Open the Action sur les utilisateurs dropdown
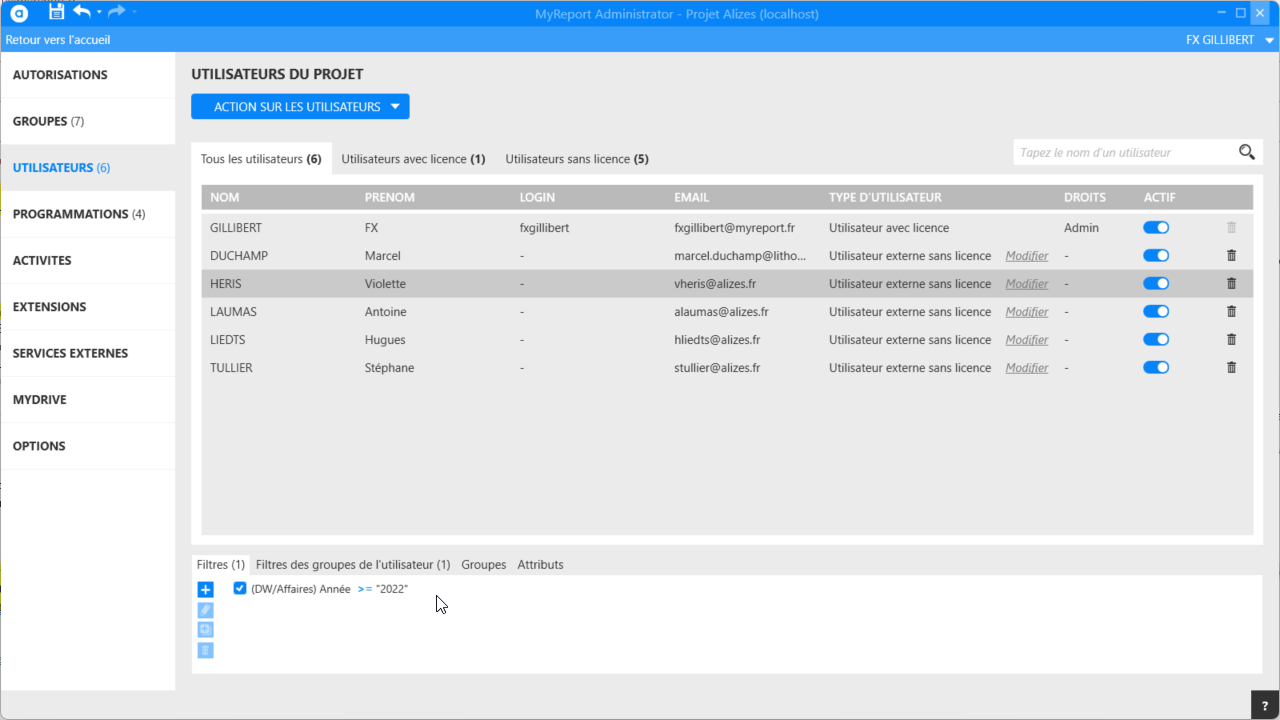Image resolution: width=1280 pixels, height=720 pixels. (300, 107)
